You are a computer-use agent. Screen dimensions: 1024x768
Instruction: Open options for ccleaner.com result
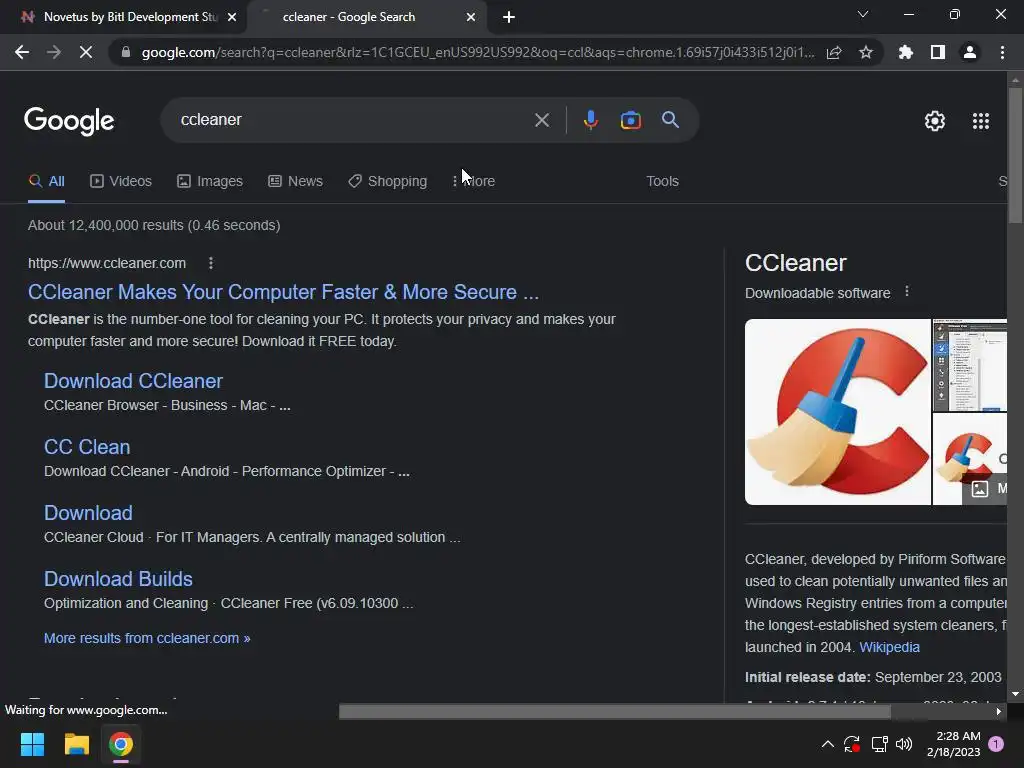coord(210,263)
